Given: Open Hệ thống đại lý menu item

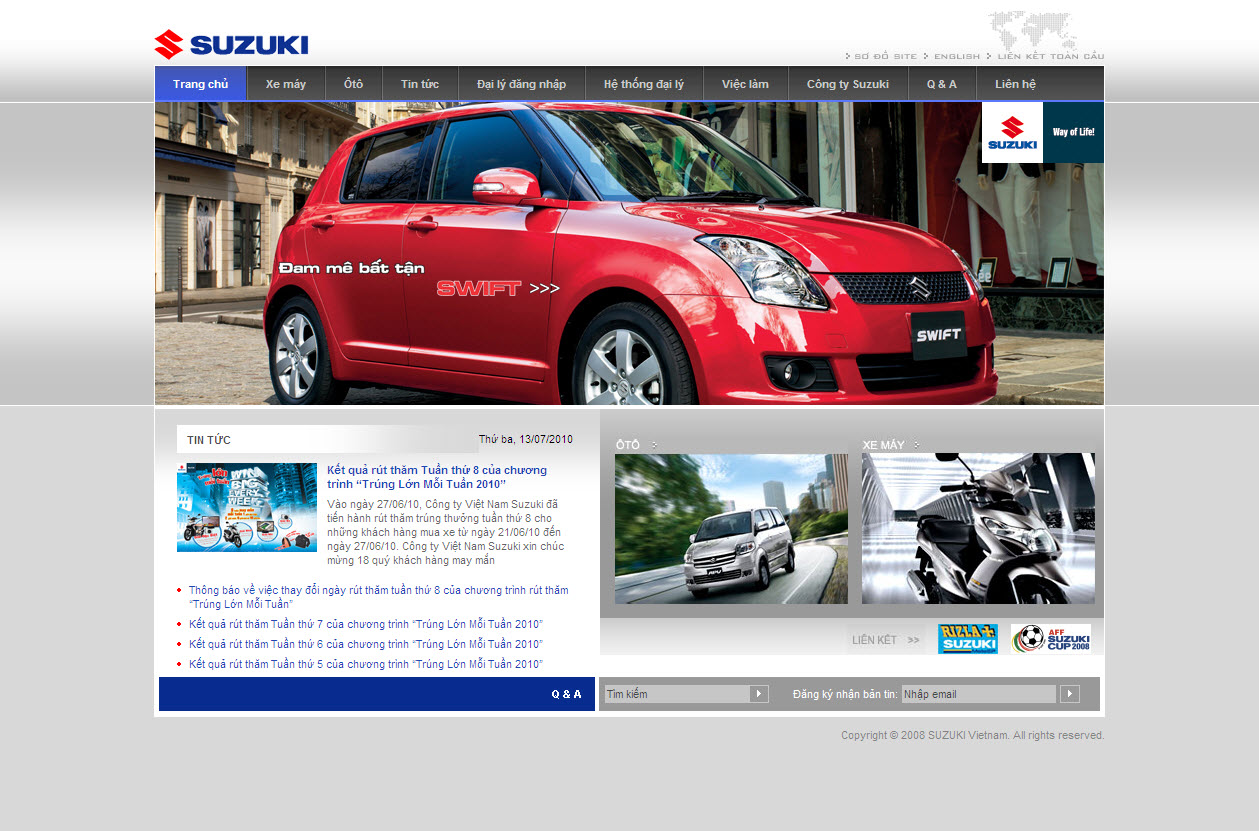Looking at the screenshot, I should coord(644,84).
